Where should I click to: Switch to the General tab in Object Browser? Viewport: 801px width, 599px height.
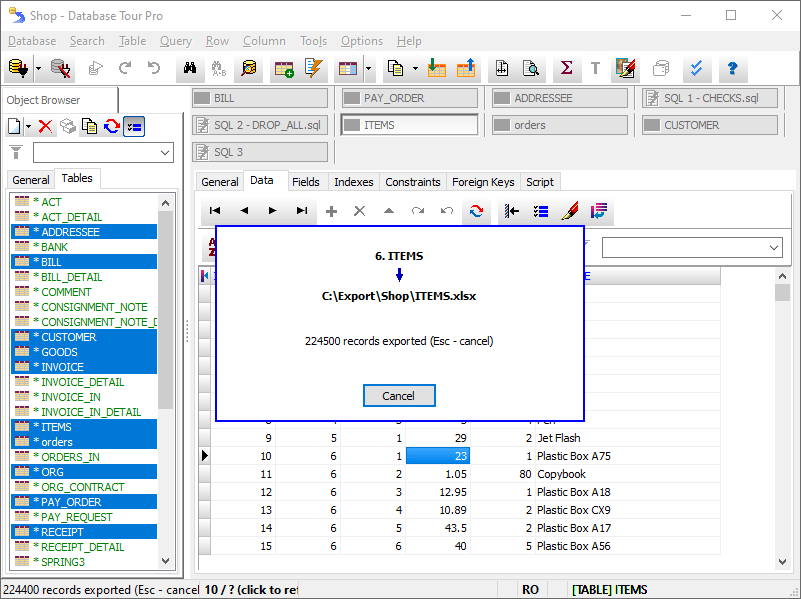31,179
